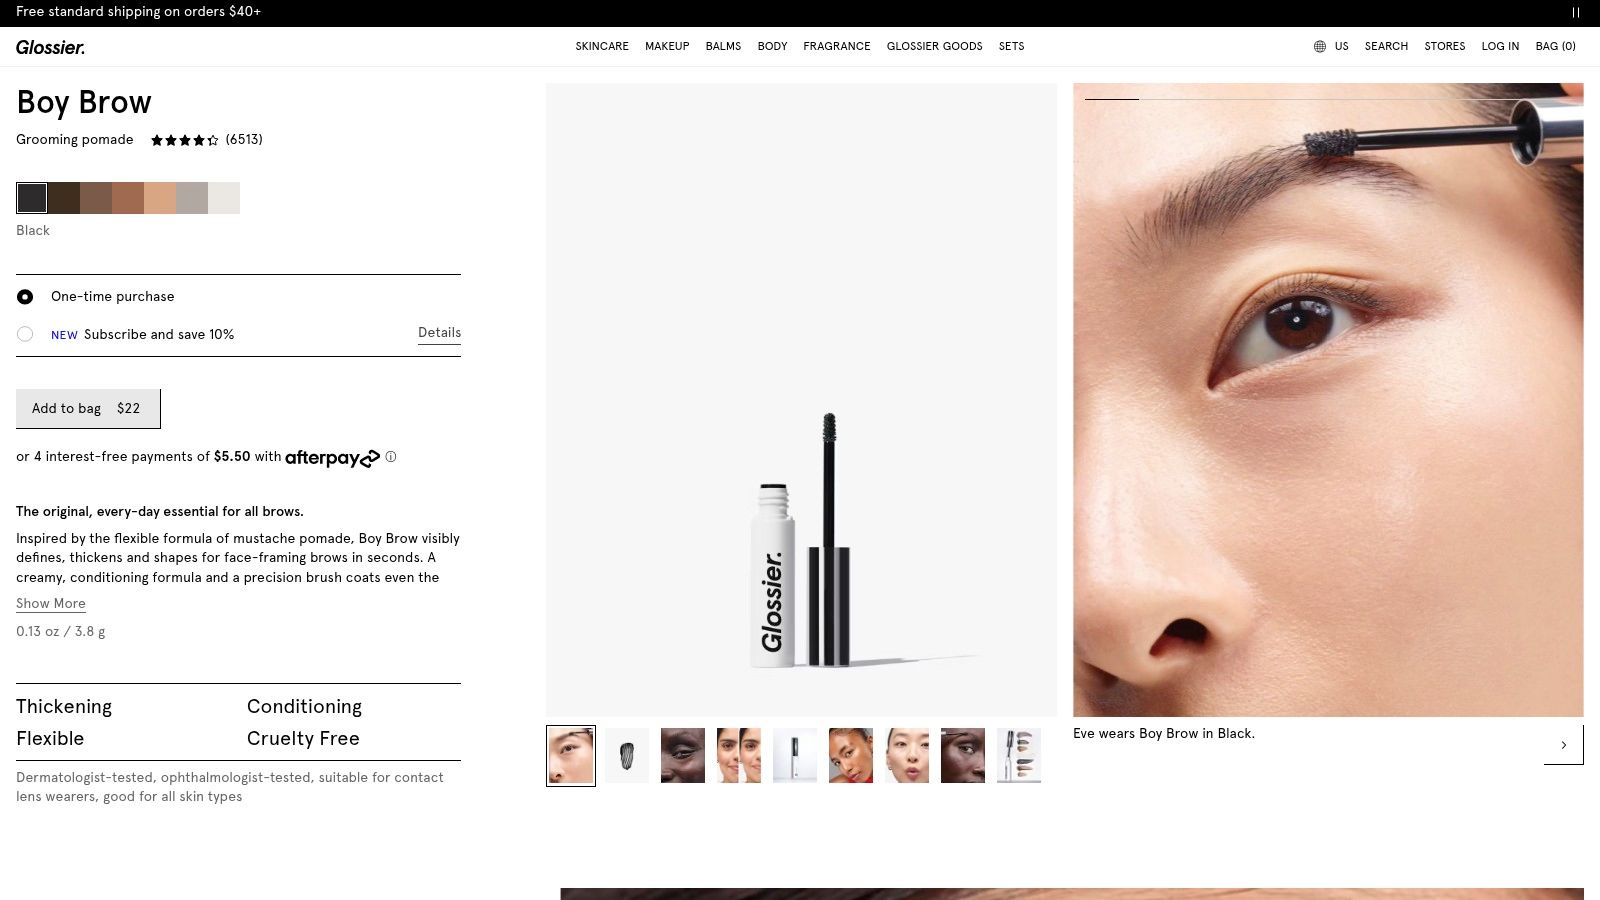Viewport: 1600px width, 900px height.
Task: Open Afterpay info icon
Action: click(391, 457)
